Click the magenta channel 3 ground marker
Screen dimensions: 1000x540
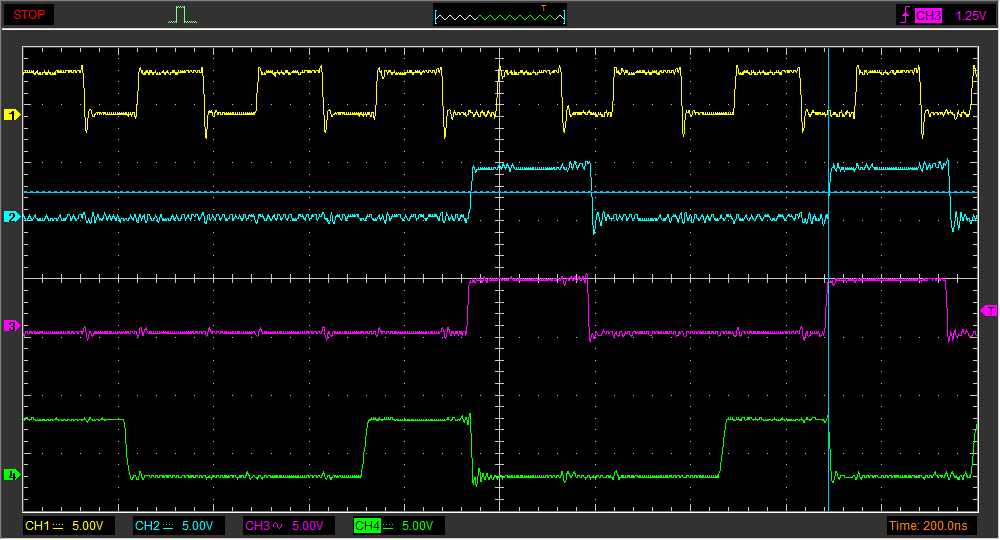click(12, 326)
